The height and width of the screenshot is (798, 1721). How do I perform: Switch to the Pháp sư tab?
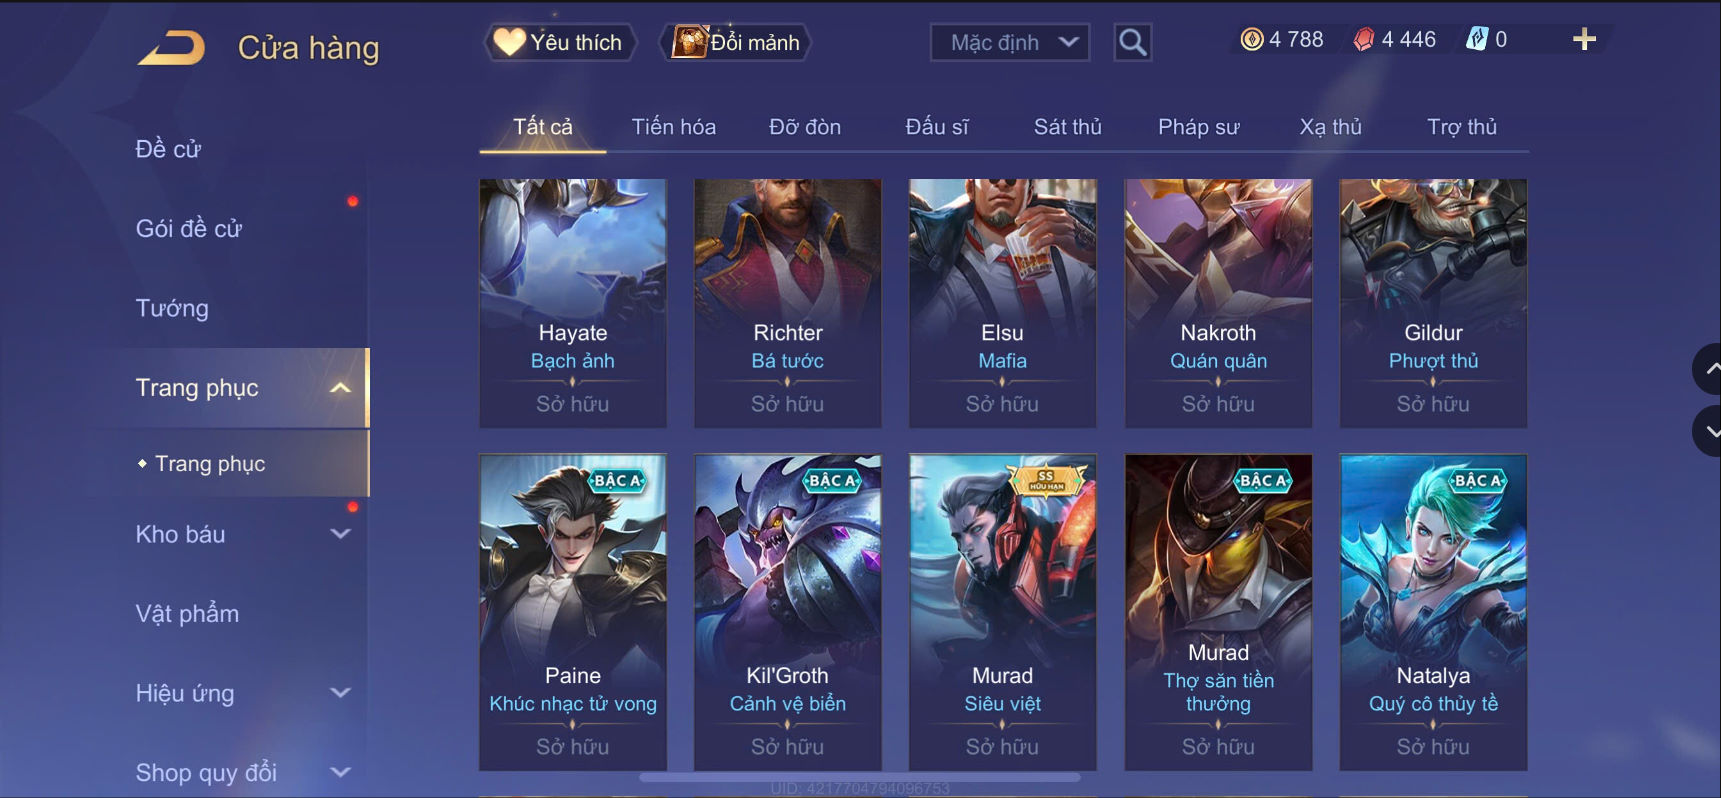[1198, 127]
